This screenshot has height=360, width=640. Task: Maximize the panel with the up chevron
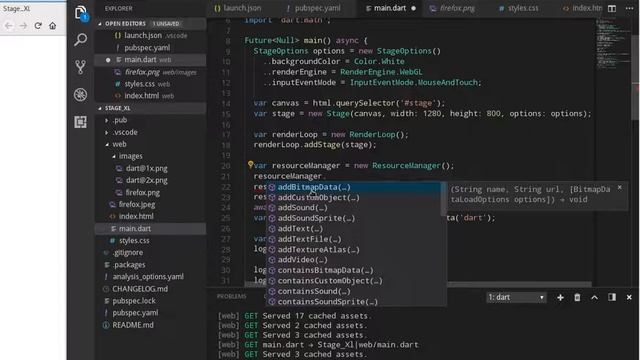point(594,298)
